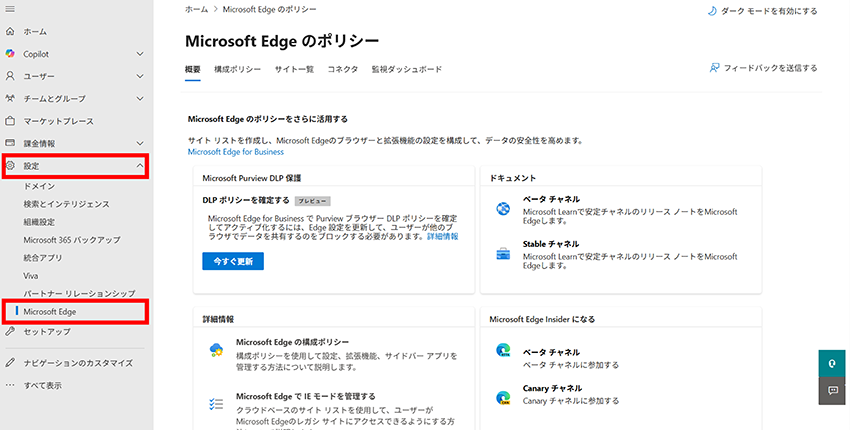The image size is (850, 430).
Task: Open the 監視ダッシュボード tab
Action: pyautogui.click(x=406, y=69)
